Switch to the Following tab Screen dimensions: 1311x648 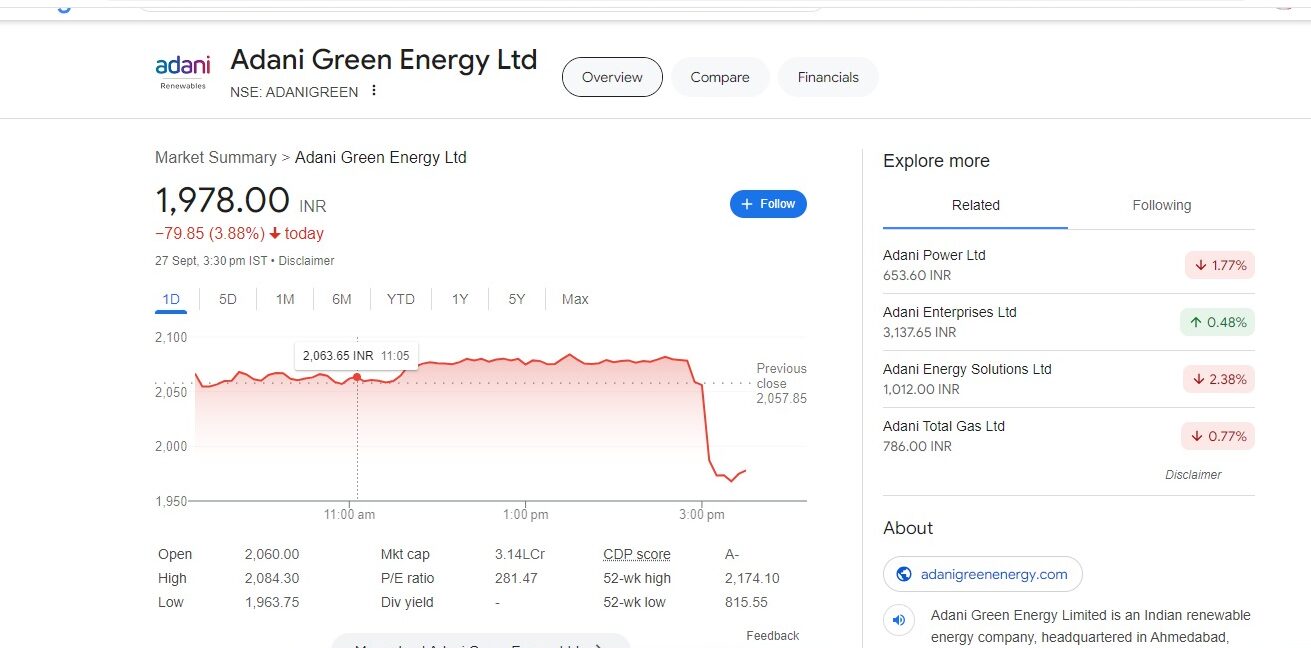(x=1162, y=205)
